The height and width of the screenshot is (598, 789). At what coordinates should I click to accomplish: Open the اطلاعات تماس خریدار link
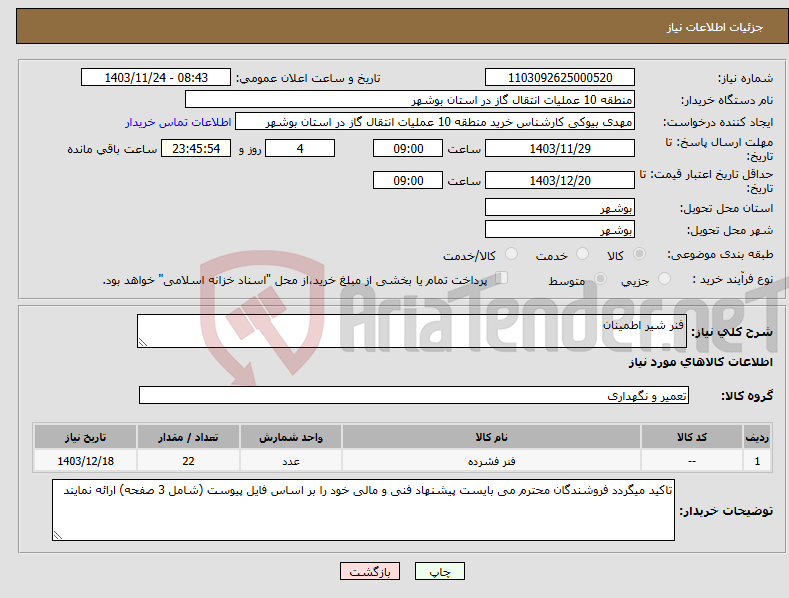click(x=178, y=122)
